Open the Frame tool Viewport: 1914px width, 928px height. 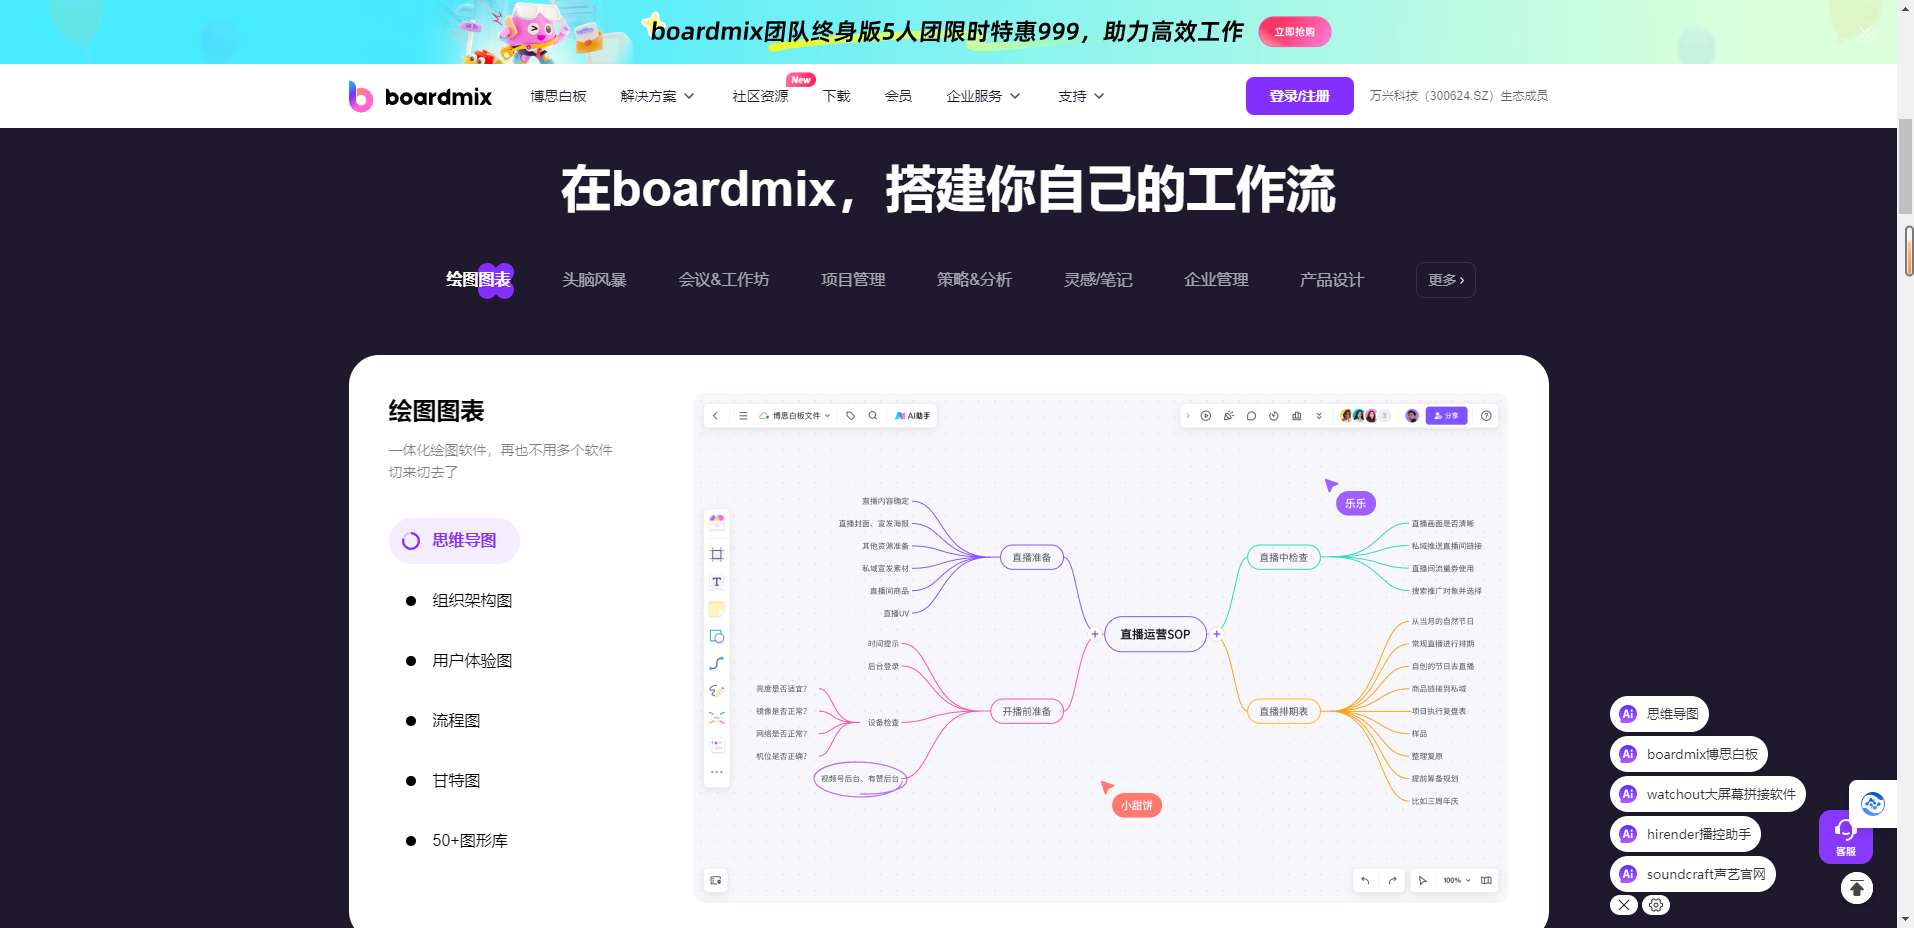pos(716,555)
